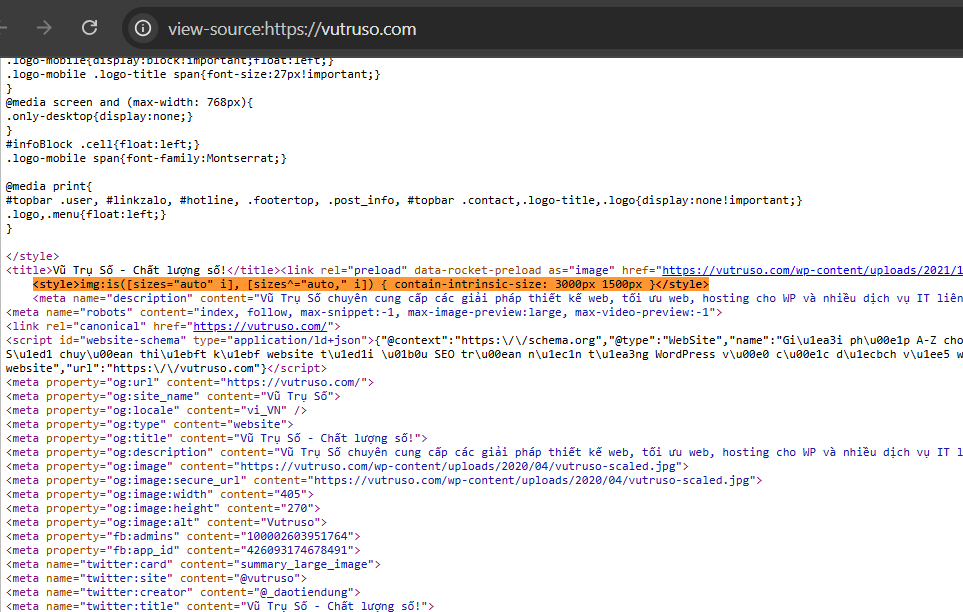The image size is (963, 612).
Task: Click the browser Forward arrow
Action: pyautogui.click(x=44, y=28)
